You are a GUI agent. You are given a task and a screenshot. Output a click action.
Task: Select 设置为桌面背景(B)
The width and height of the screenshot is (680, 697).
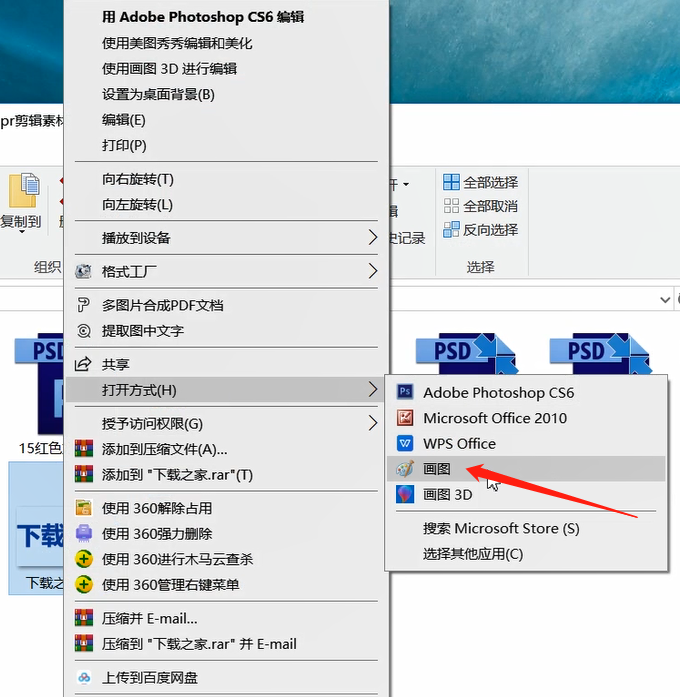pyautogui.click(x=158, y=94)
